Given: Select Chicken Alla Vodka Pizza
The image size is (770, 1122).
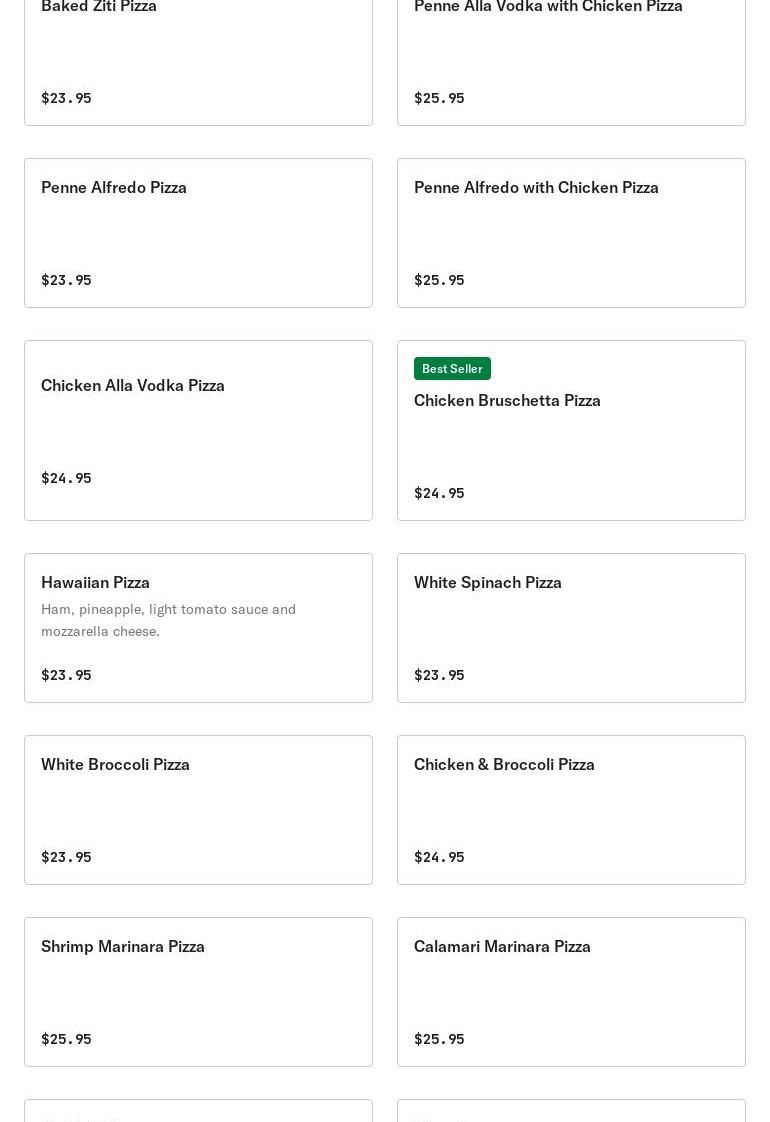Looking at the screenshot, I should click(198, 431).
